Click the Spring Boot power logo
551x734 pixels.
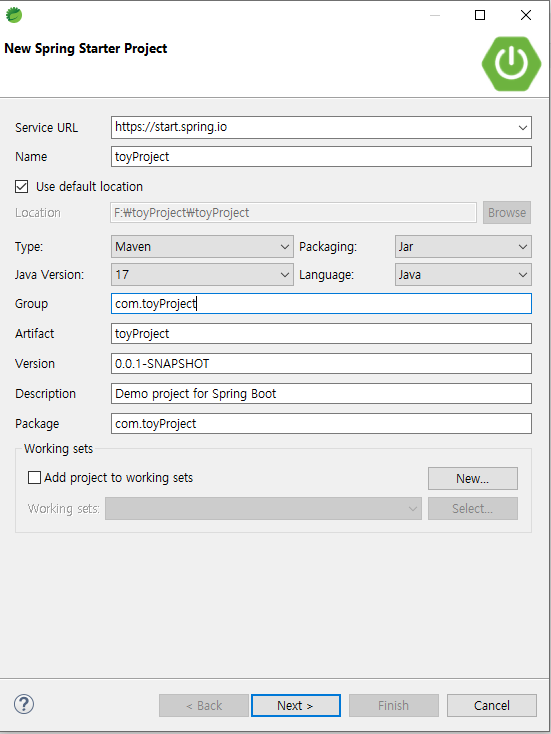tap(511, 63)
